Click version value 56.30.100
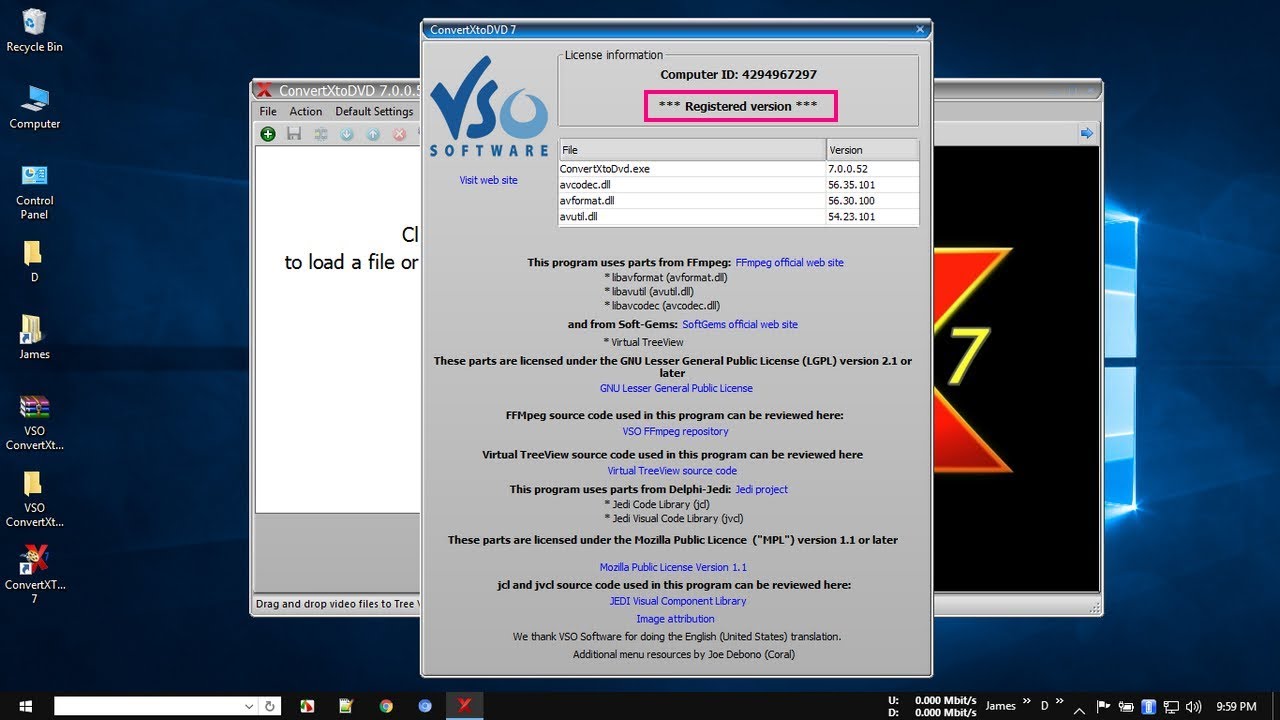The width and height of the screenshot is (1280, 720). pyautogui.click(x=851, y=201)
